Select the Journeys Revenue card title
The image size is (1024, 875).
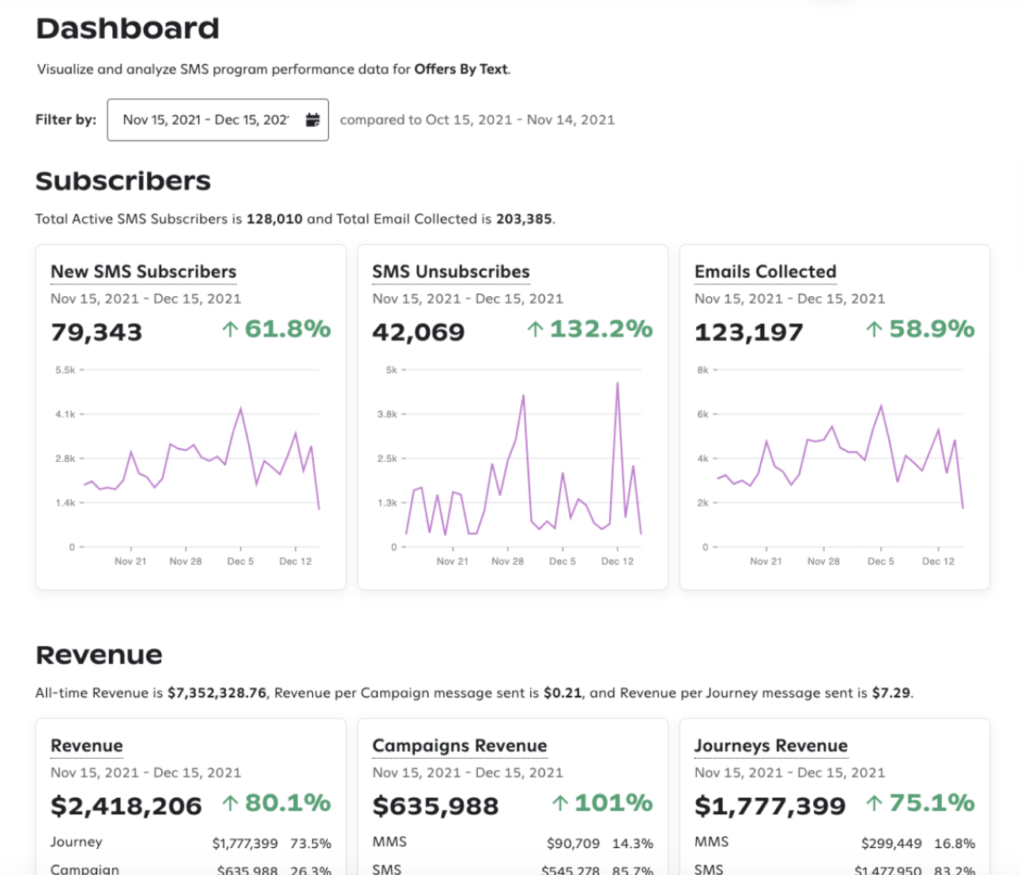click(770, 746)
